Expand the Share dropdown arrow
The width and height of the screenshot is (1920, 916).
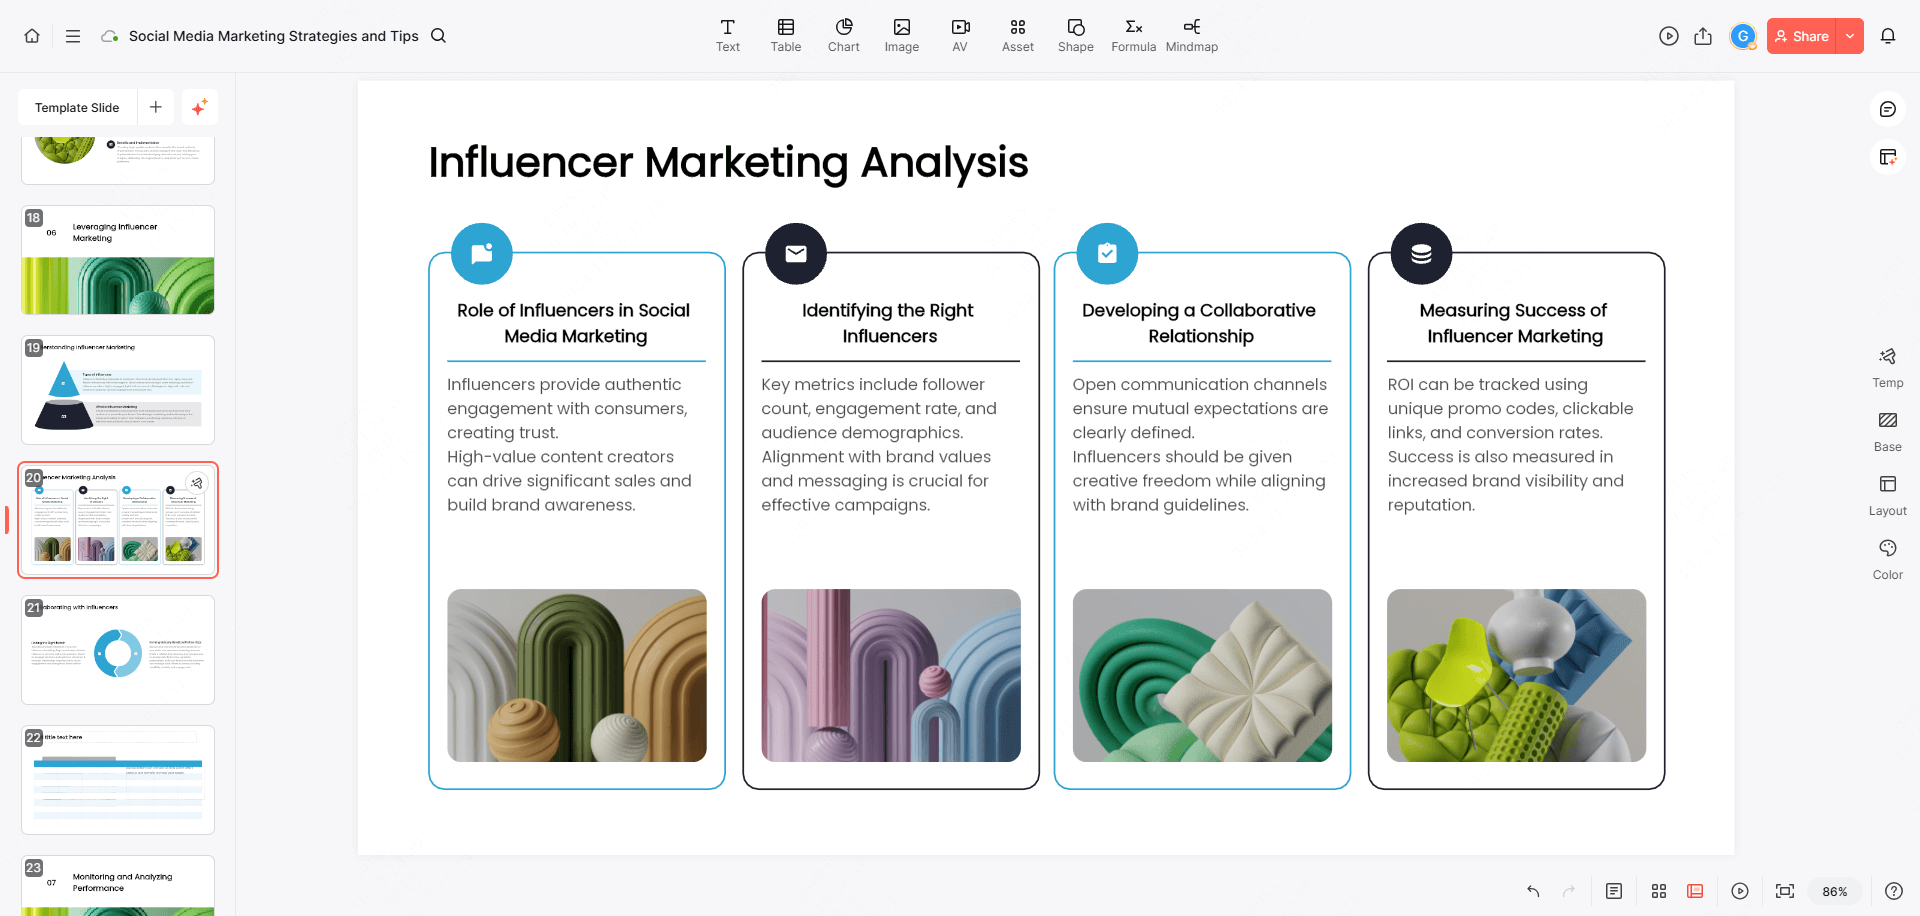coord(1850,36)
